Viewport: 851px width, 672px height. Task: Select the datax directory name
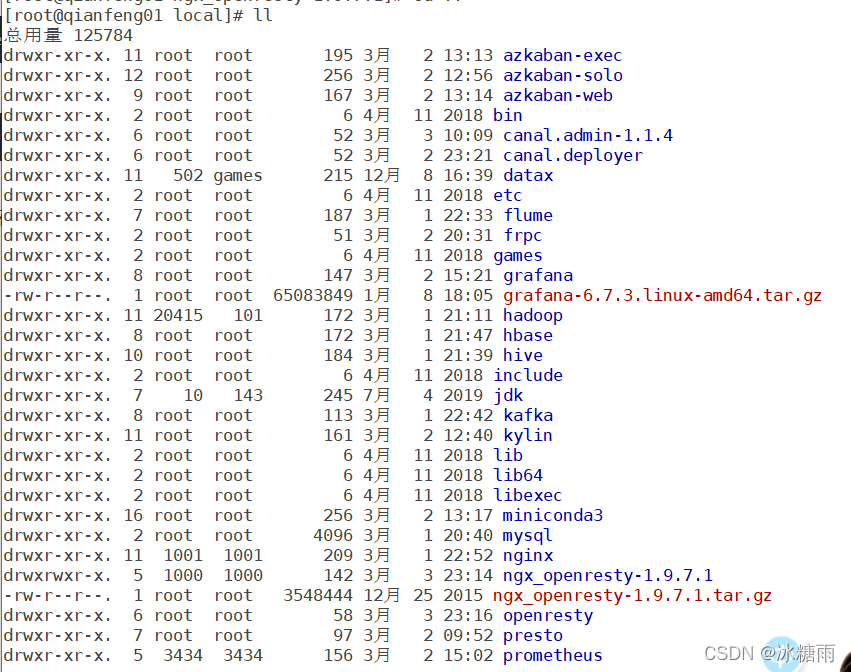(528, 176)
